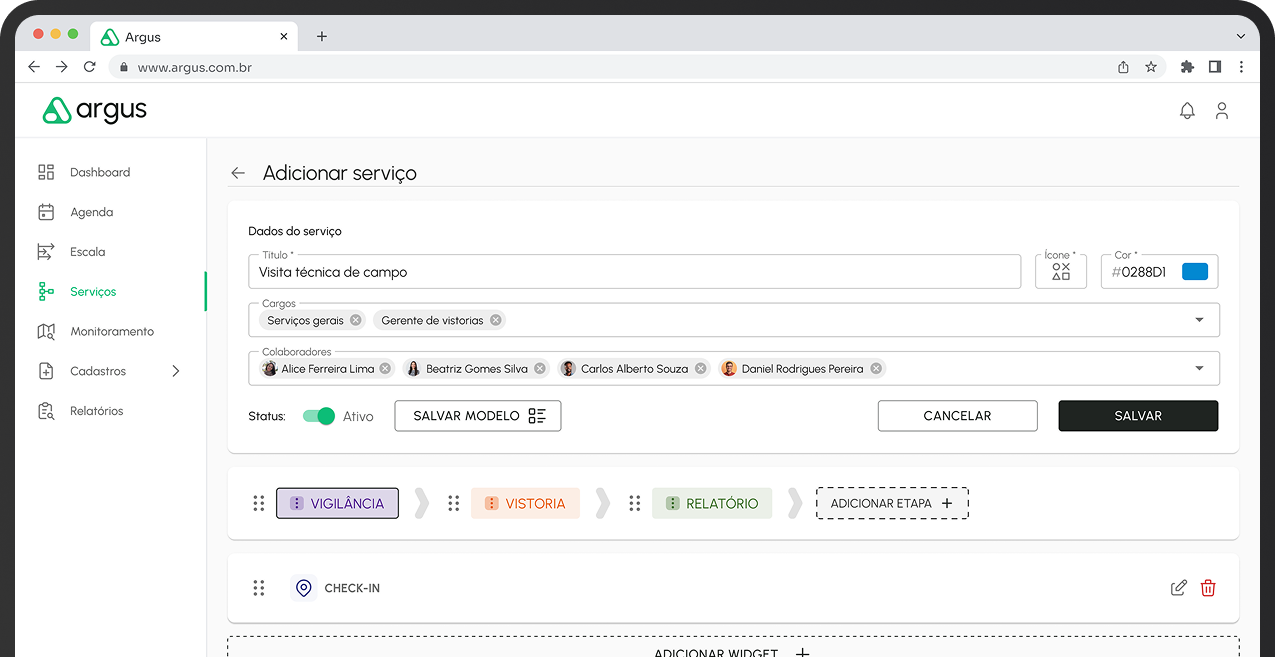Click the Título text field
This screenshot has height=657, width=1275.
pos(634,272)
